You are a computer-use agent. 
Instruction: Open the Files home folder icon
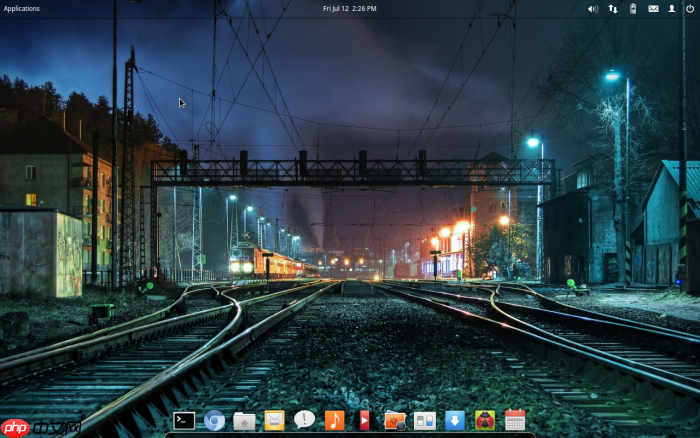pyautogui.click(x=244, y=421)
